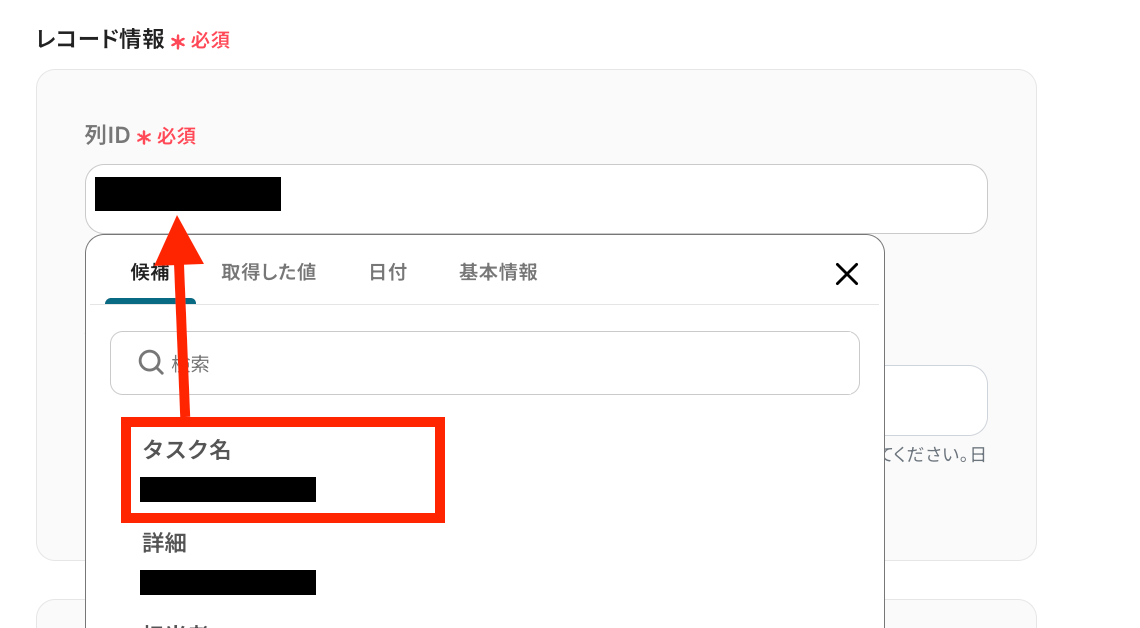Click the blacked-out value under タスク名
1140x628 pixels.
click(228, 489)
